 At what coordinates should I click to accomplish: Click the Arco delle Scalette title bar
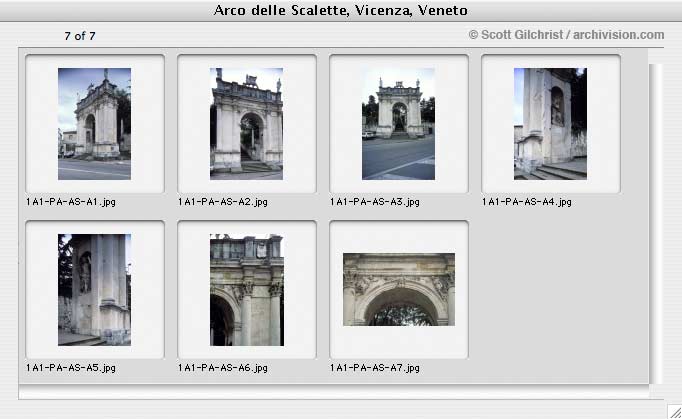(341, 10)
